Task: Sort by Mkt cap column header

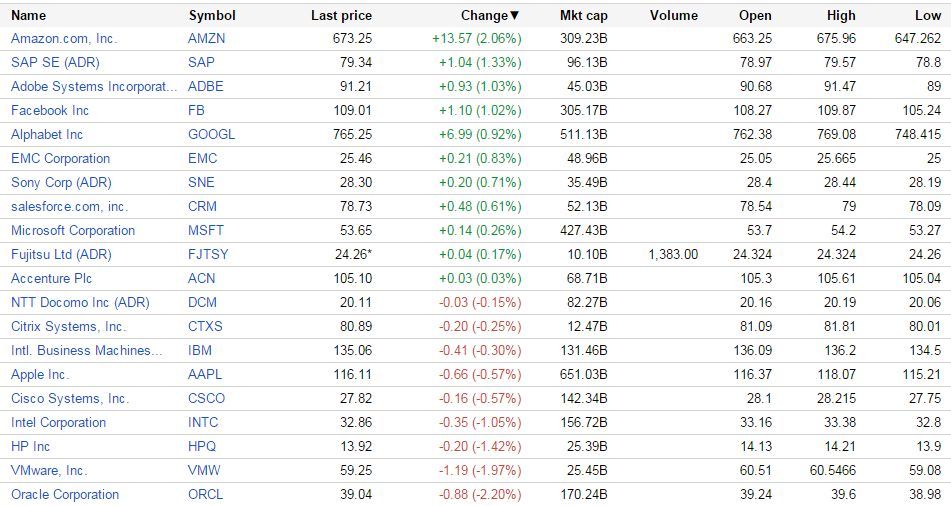Action: (584, 15)
